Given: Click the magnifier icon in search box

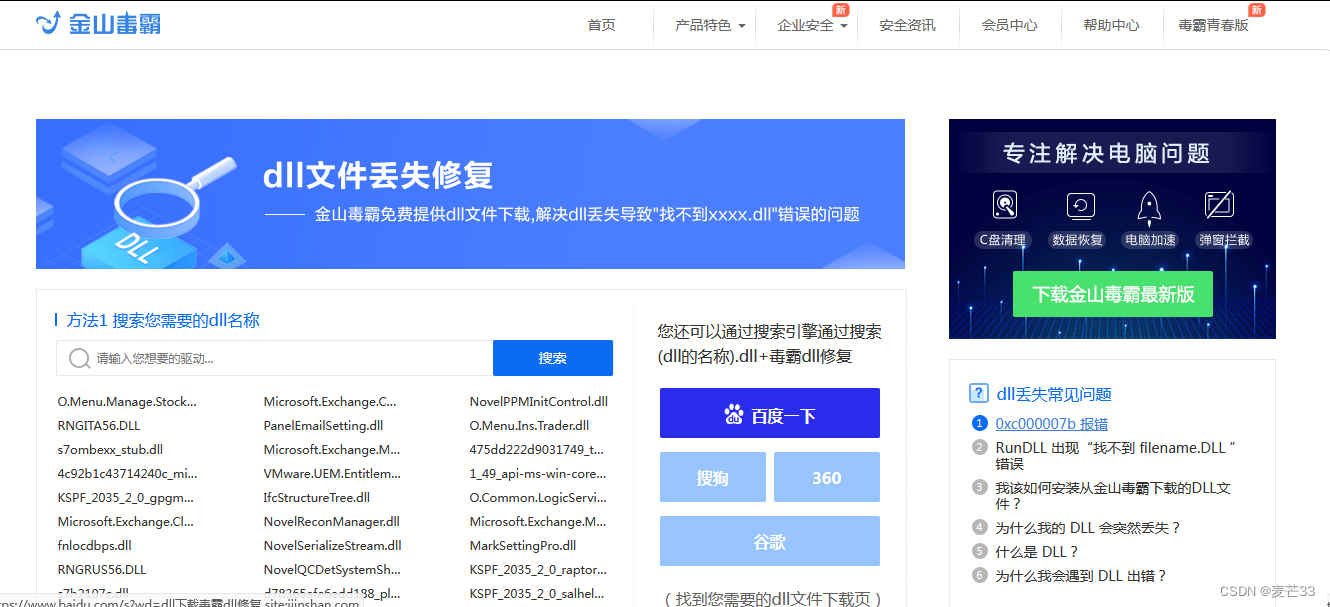Looking at the screenshot, I should pyautogui.click(x=79, y=358).
